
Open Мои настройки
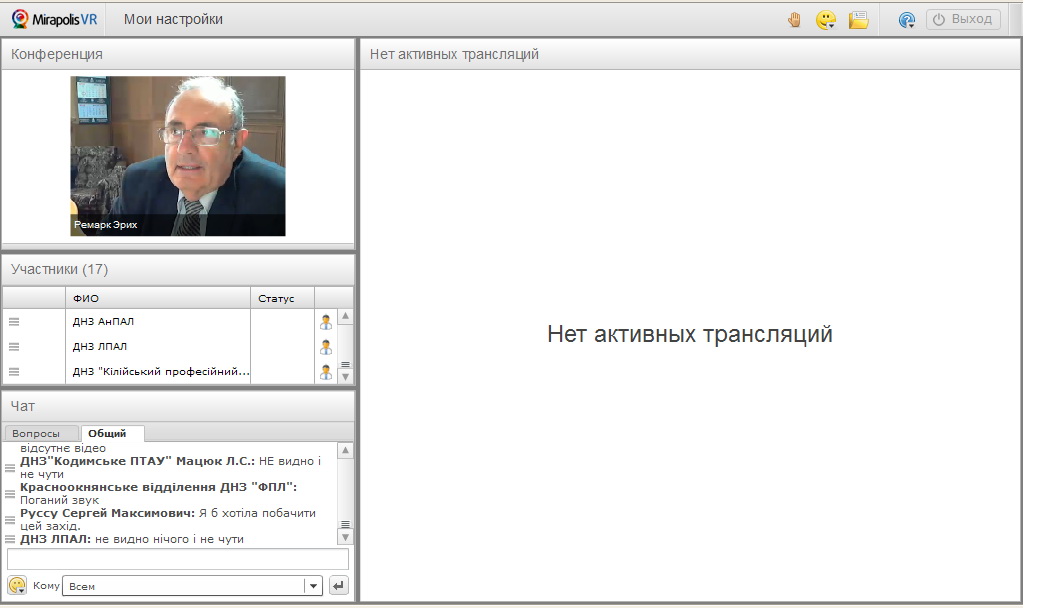173,19
